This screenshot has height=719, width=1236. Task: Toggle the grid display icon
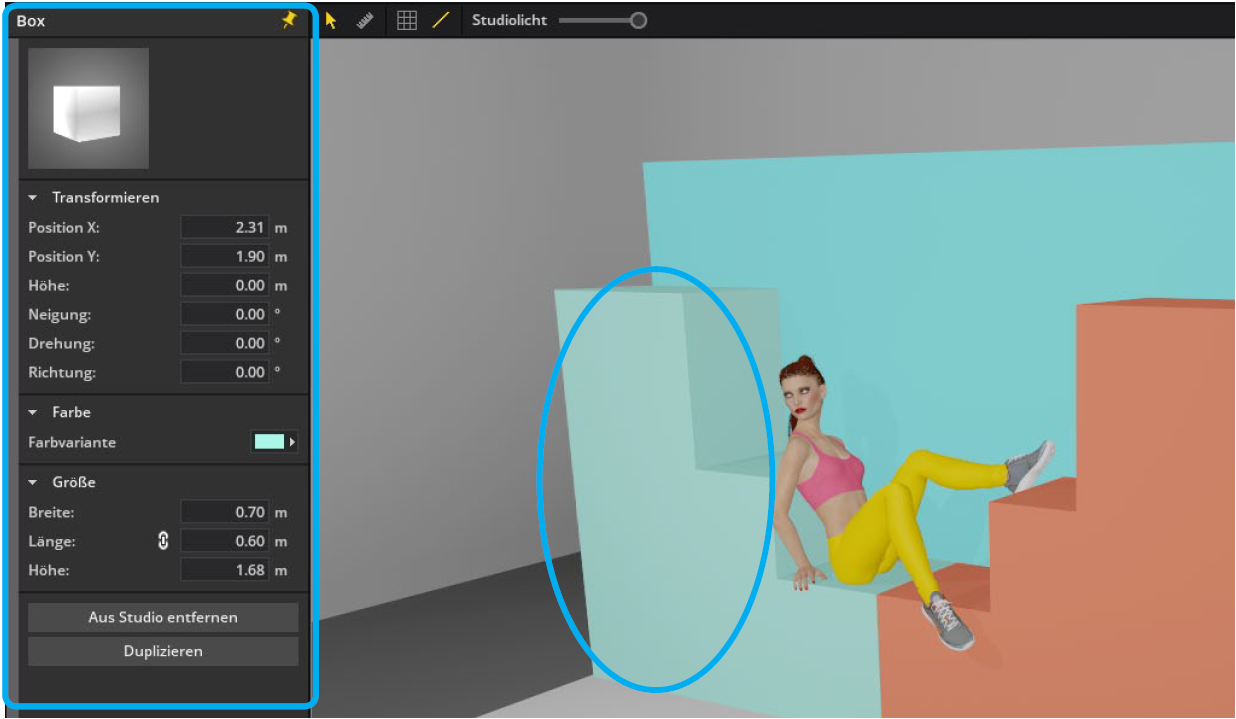pyautogui.click(x=406, y=20)
